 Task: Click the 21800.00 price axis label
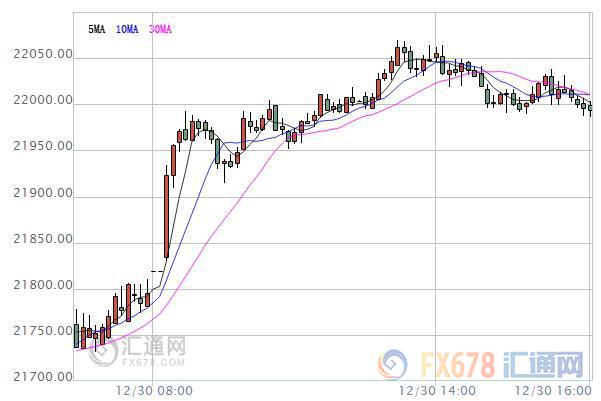tap(43, 285)
